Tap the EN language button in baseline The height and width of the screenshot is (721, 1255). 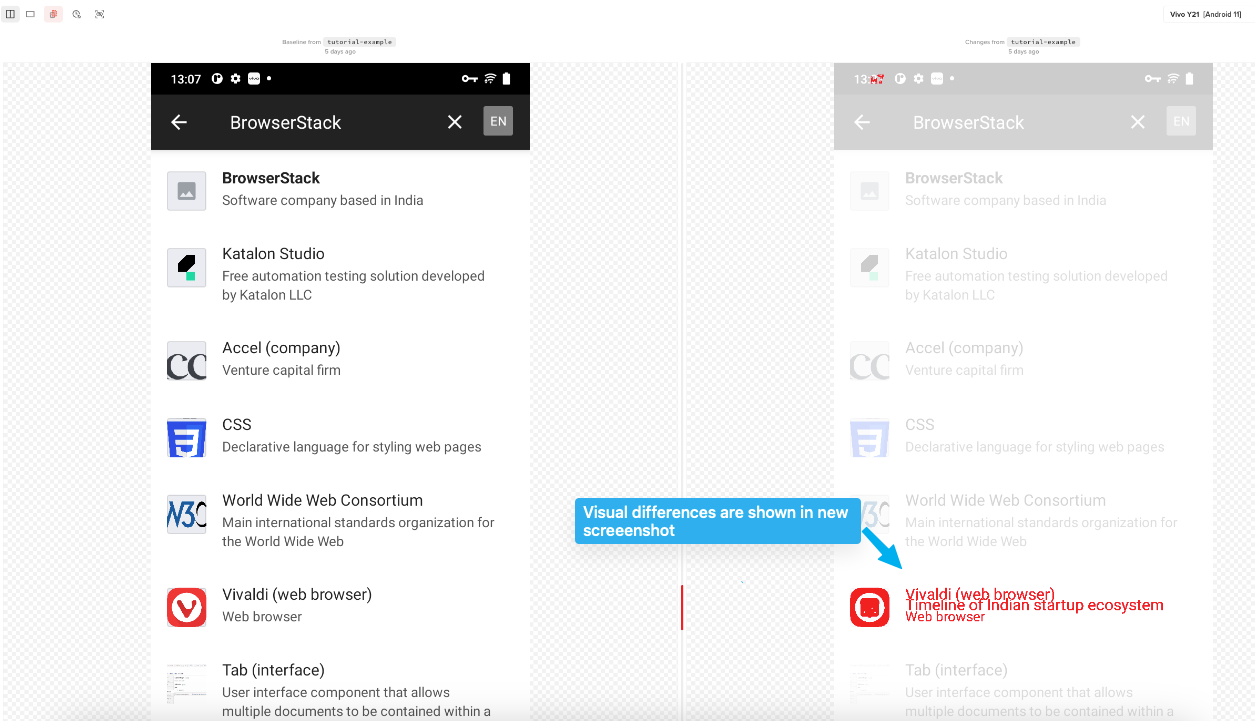click(498, 122)
